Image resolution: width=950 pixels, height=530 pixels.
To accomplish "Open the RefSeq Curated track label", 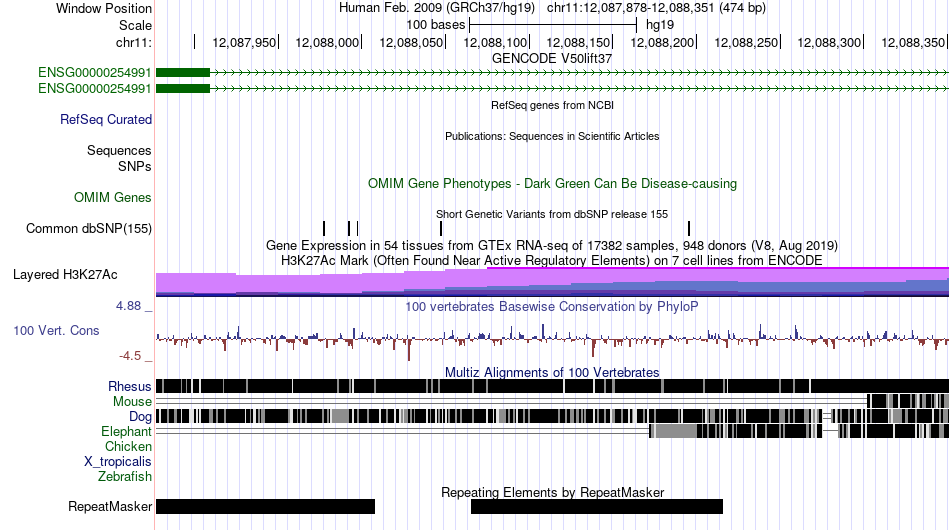I will click(x=106, y=119).
